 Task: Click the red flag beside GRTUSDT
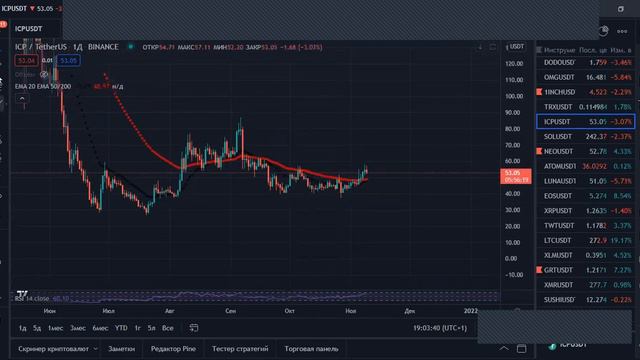point(539,270)
